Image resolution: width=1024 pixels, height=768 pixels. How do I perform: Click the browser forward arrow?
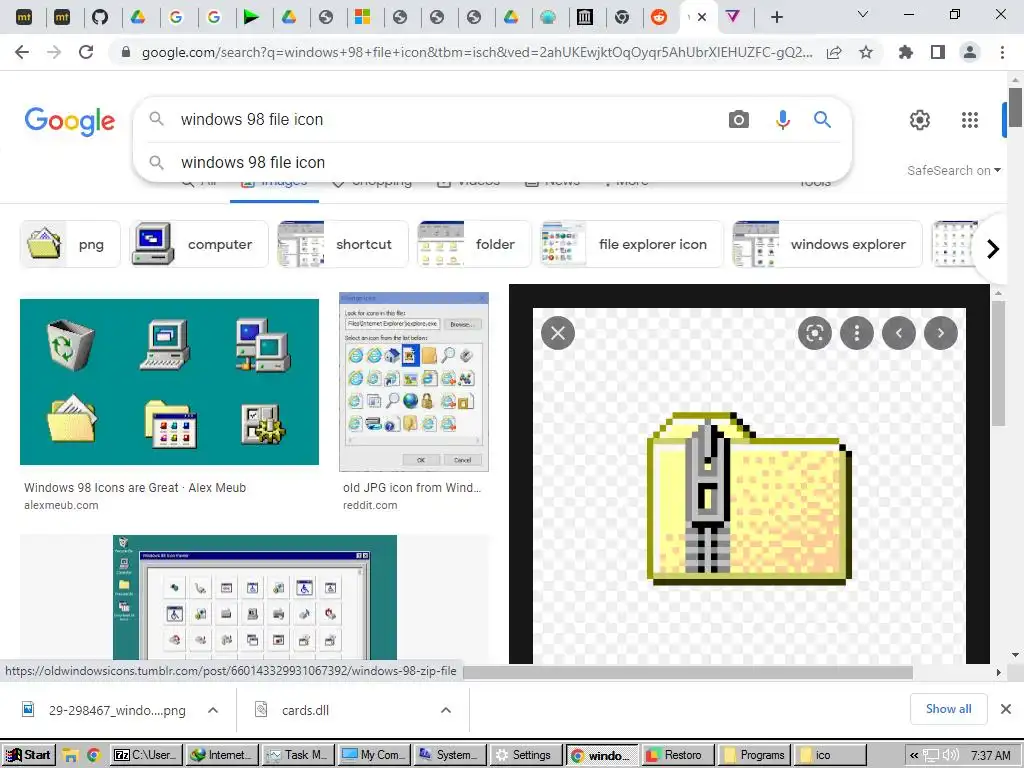pyautogui.click(x=54, y=52)
